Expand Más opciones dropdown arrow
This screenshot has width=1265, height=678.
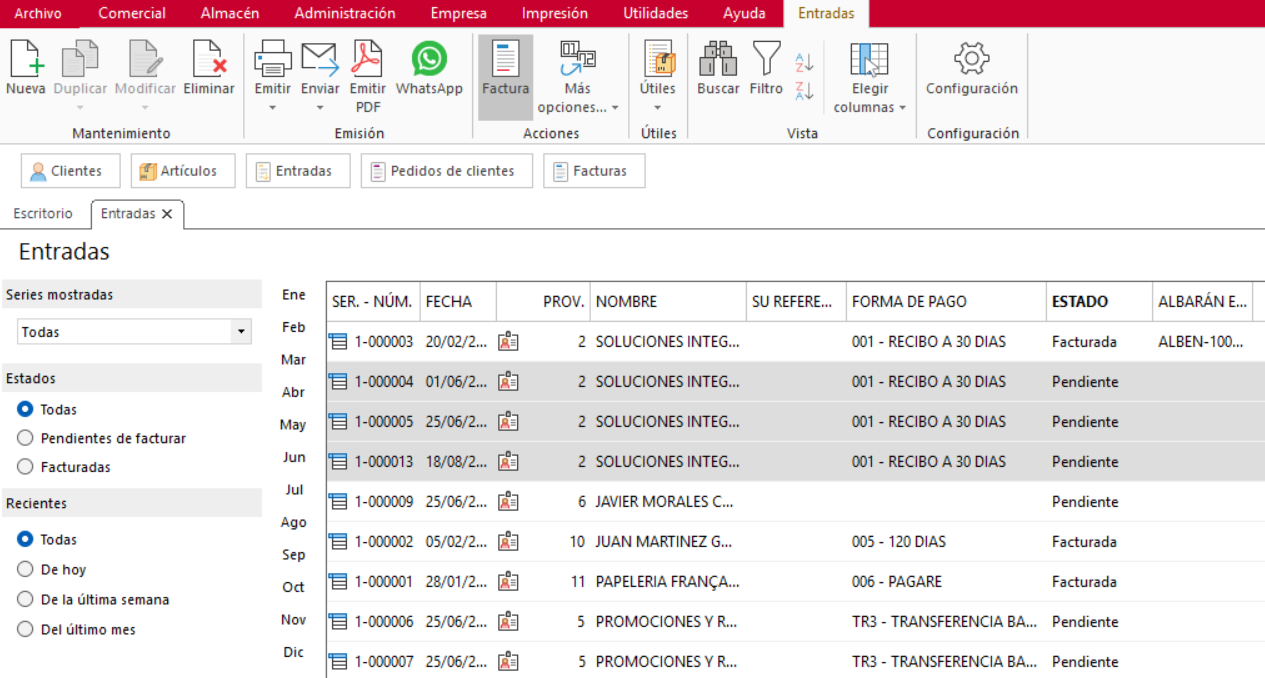coord(615,108)
